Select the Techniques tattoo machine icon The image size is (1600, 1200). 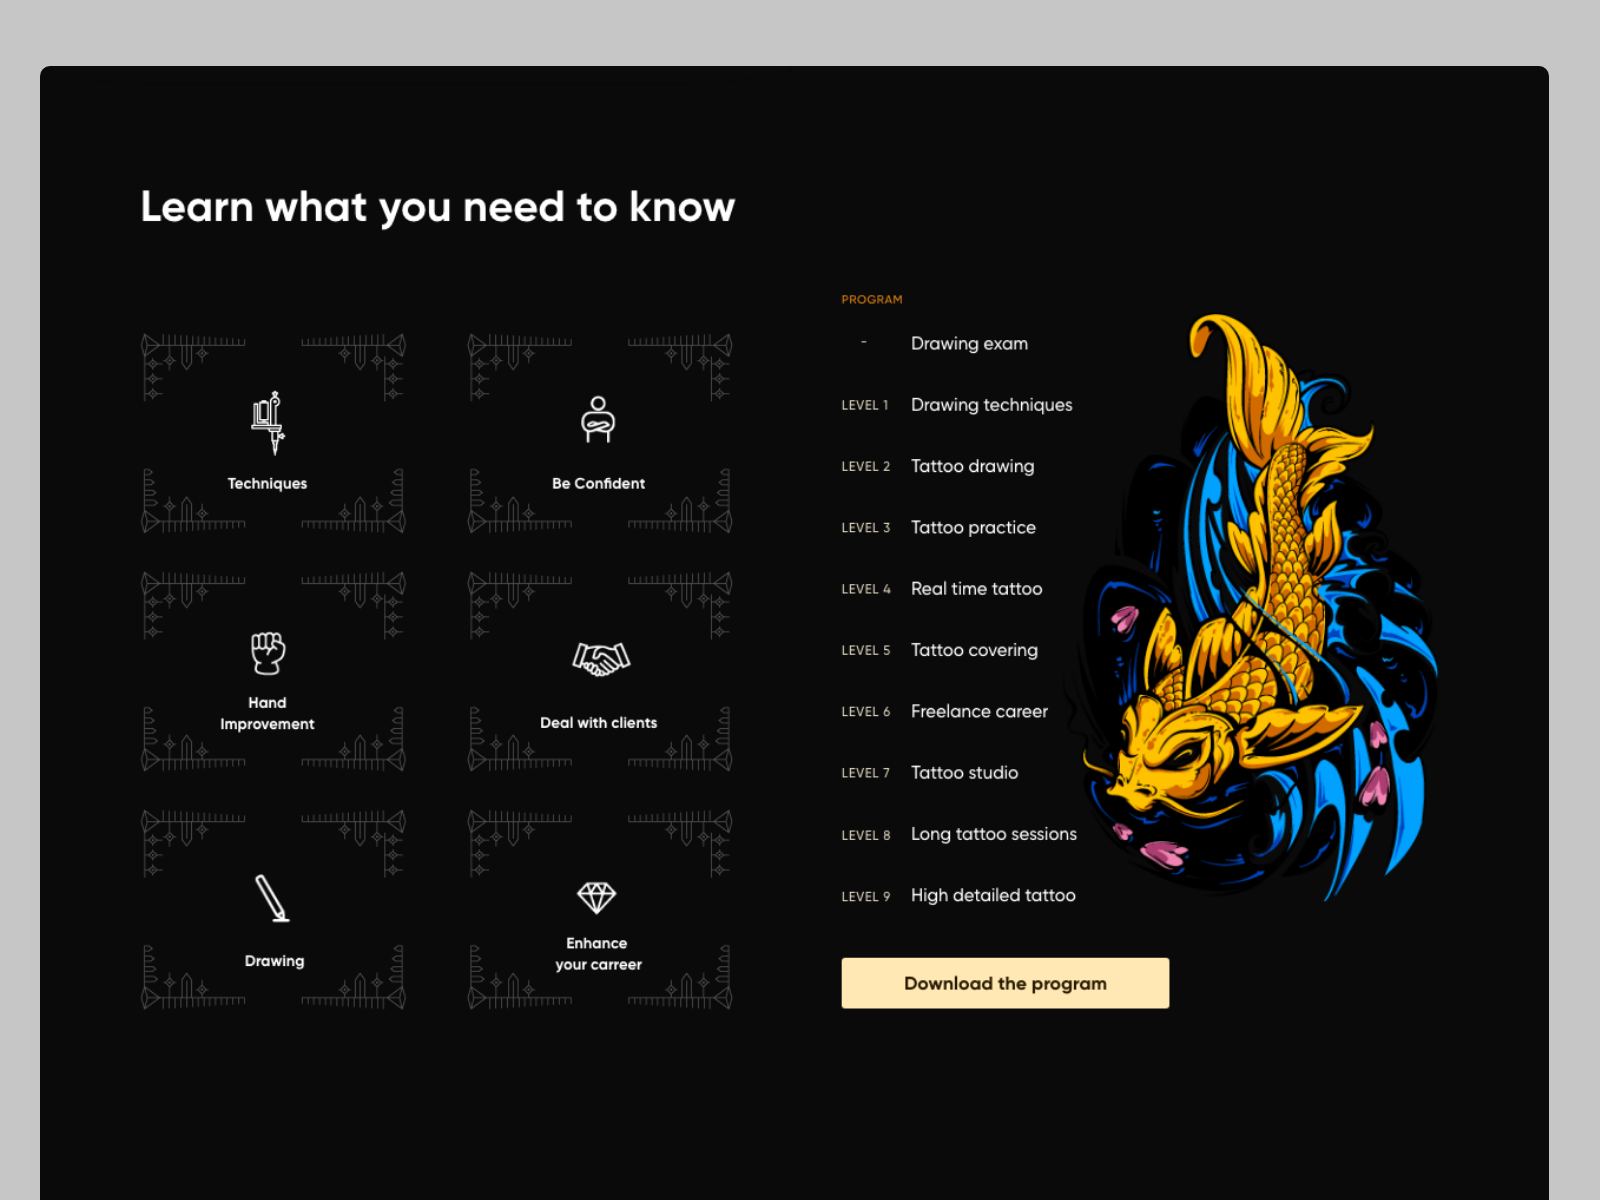coord(266,425)
